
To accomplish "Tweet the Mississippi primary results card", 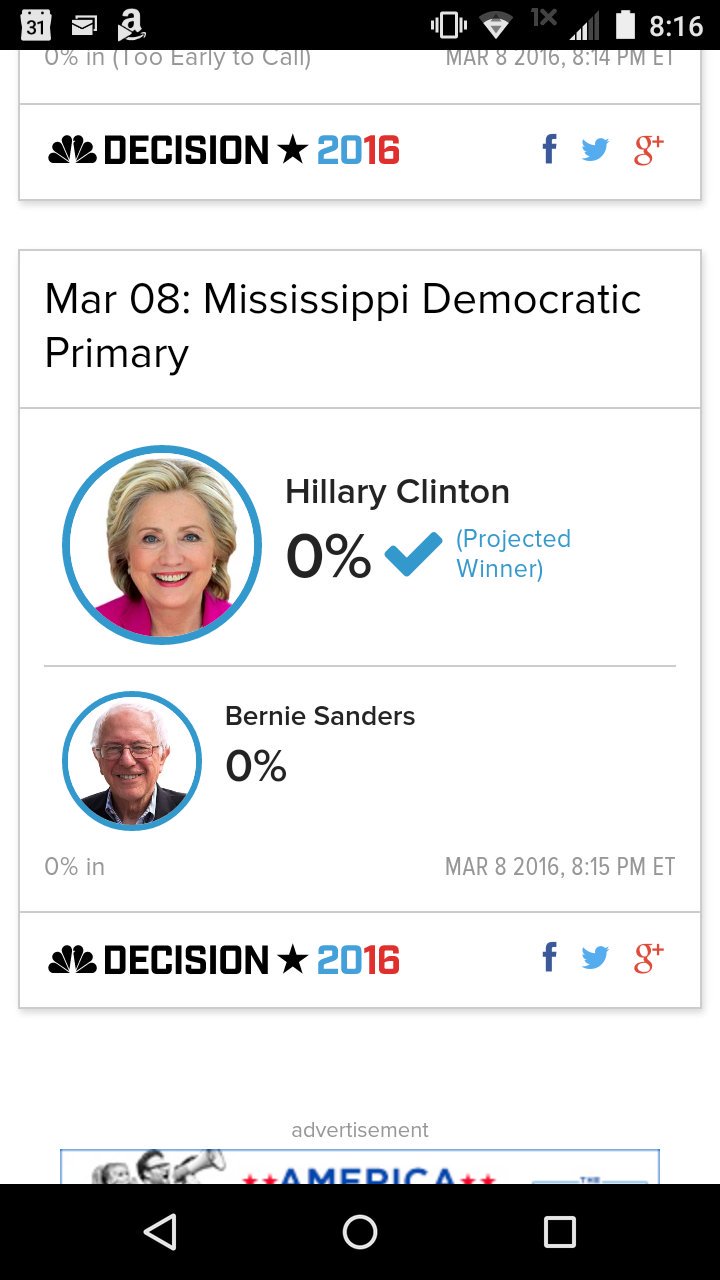I will click(595, 959).
